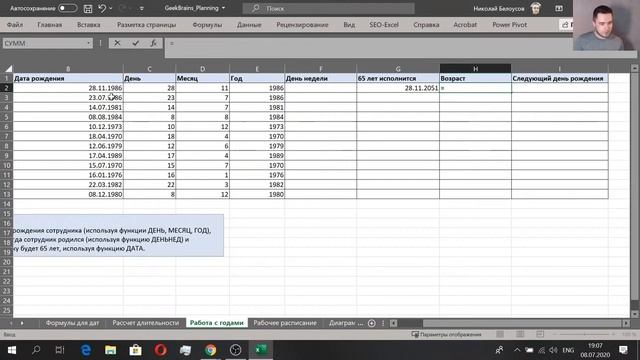The height and width of the screenshot is (360, 640).
Task: Open the Acrobat ribbon tab
Action: [x=465, y=25]
